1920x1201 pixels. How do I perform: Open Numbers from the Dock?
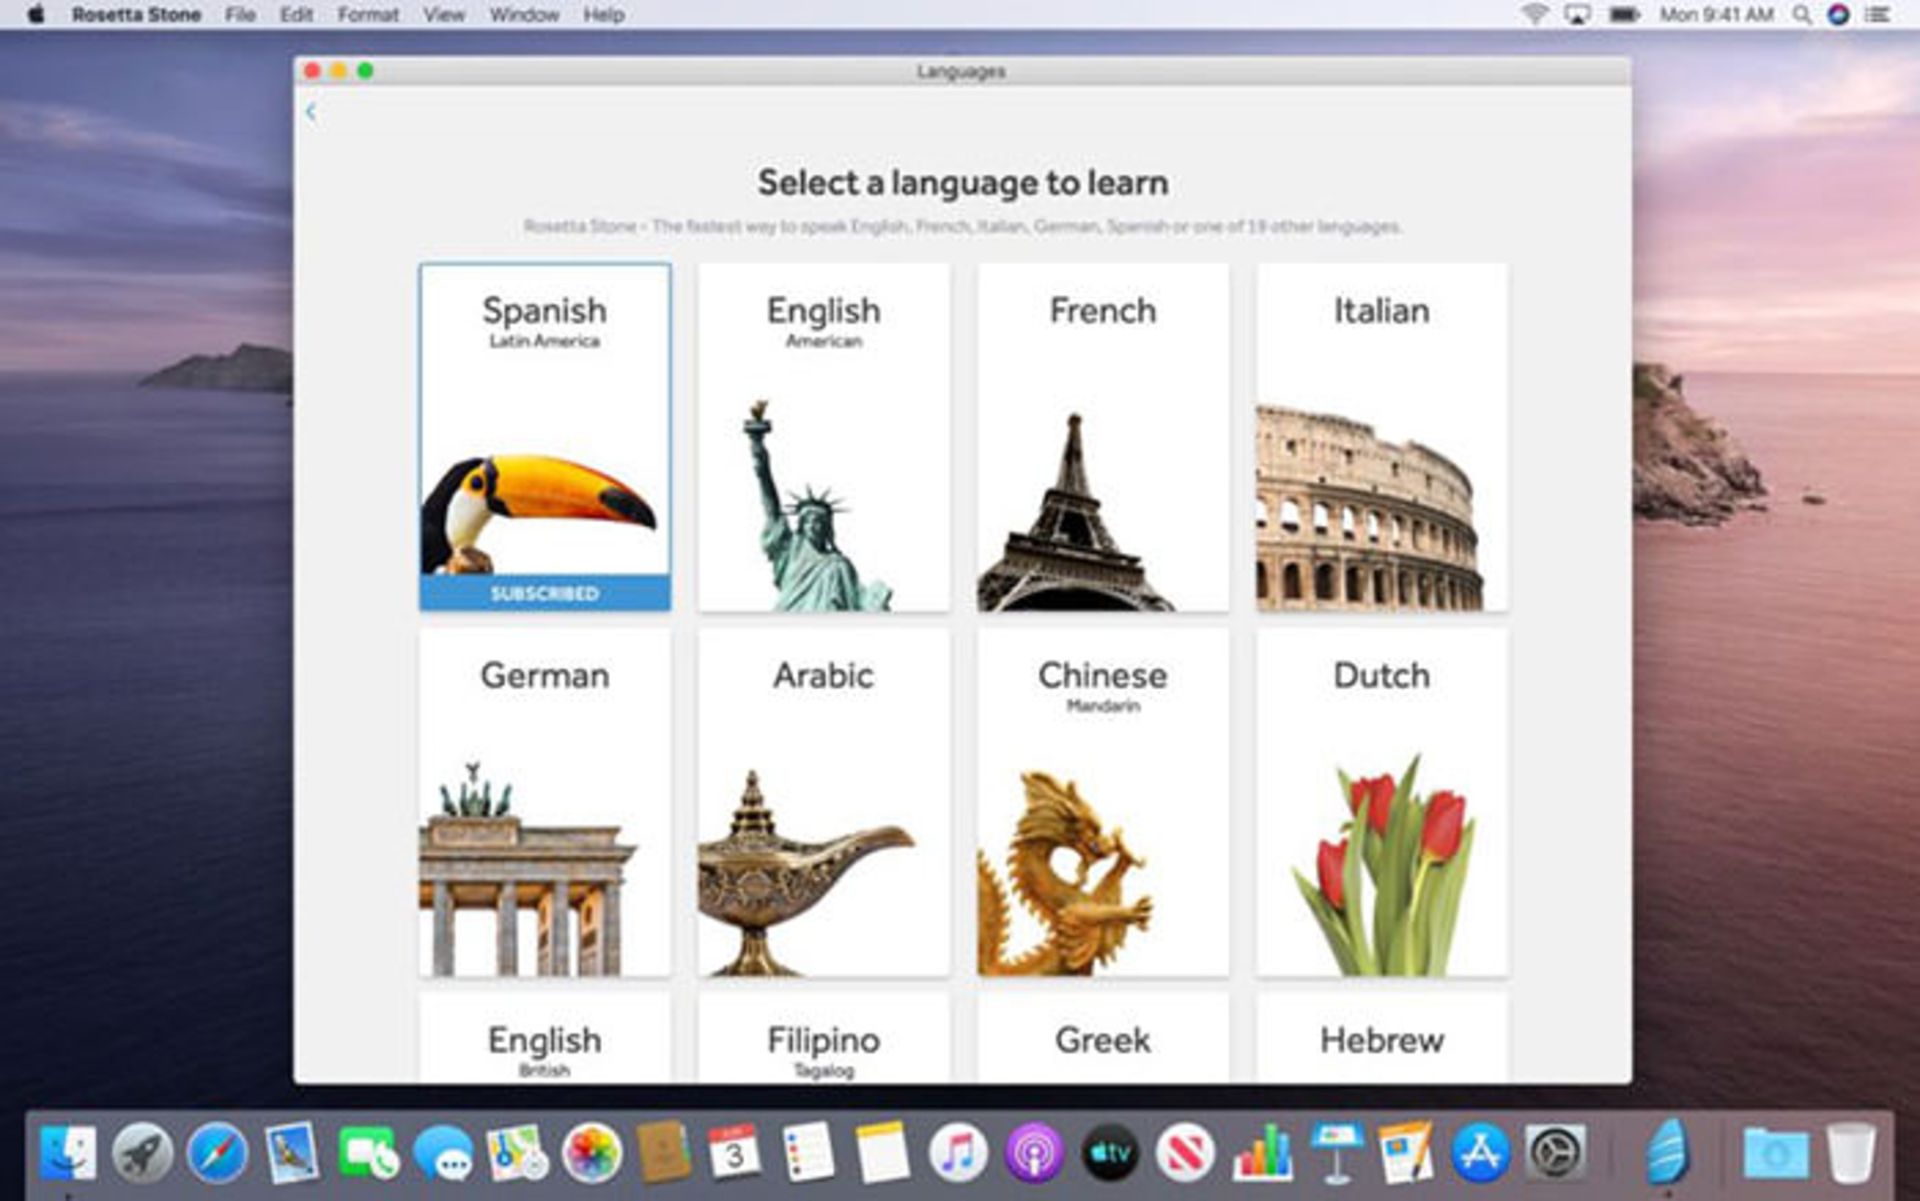[1262, 1153]
